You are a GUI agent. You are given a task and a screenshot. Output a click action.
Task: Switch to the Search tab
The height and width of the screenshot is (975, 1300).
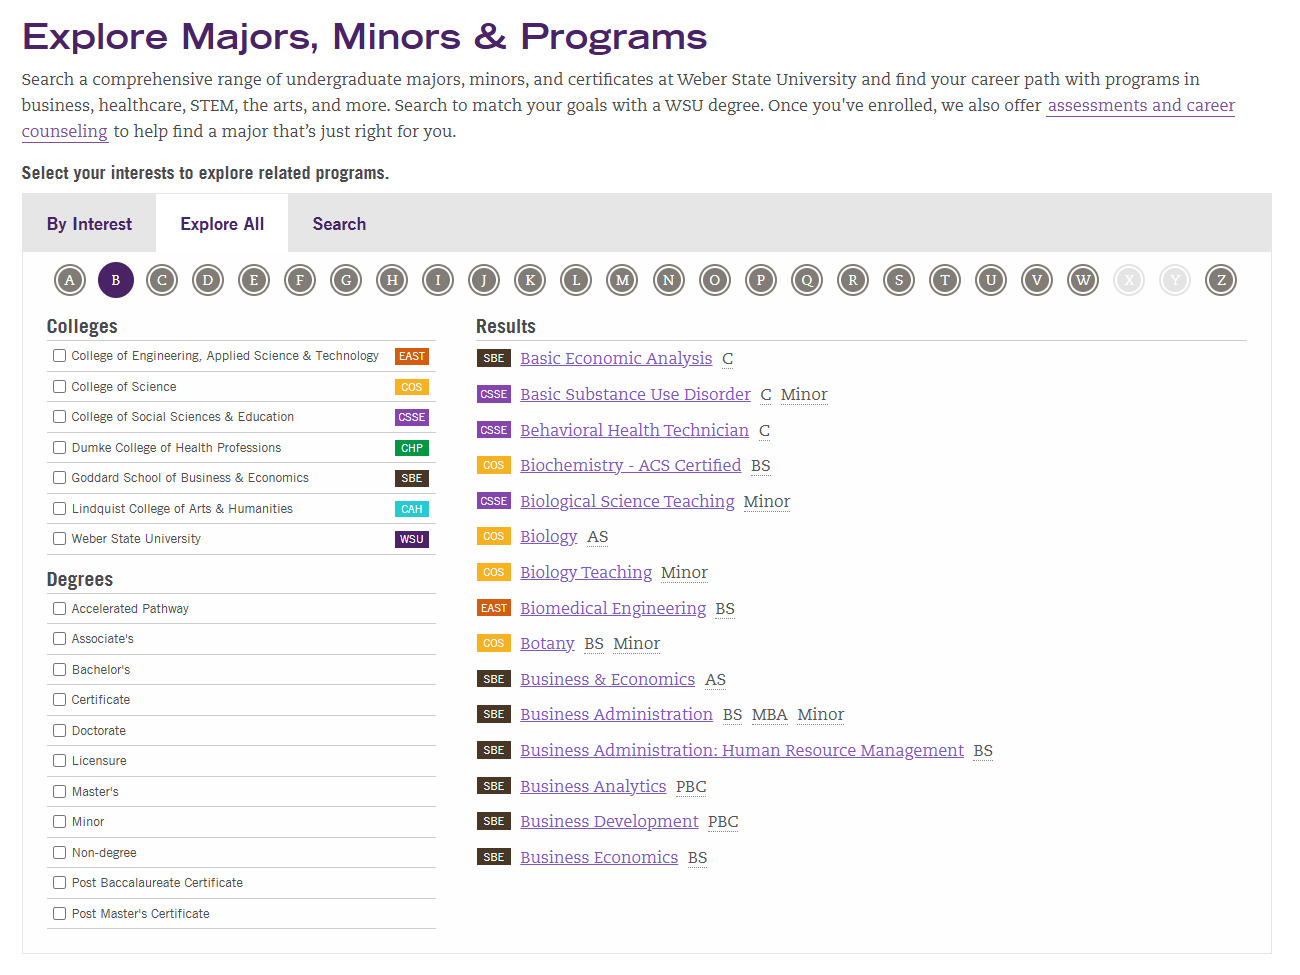(x=339, y=224)
